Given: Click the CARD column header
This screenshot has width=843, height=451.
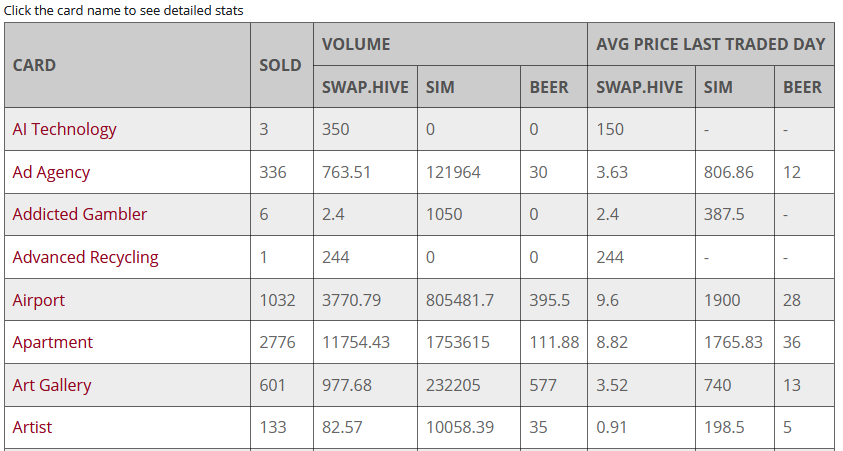Looking at the screenshot, I should pyautogui.click(x=34, y=65).
